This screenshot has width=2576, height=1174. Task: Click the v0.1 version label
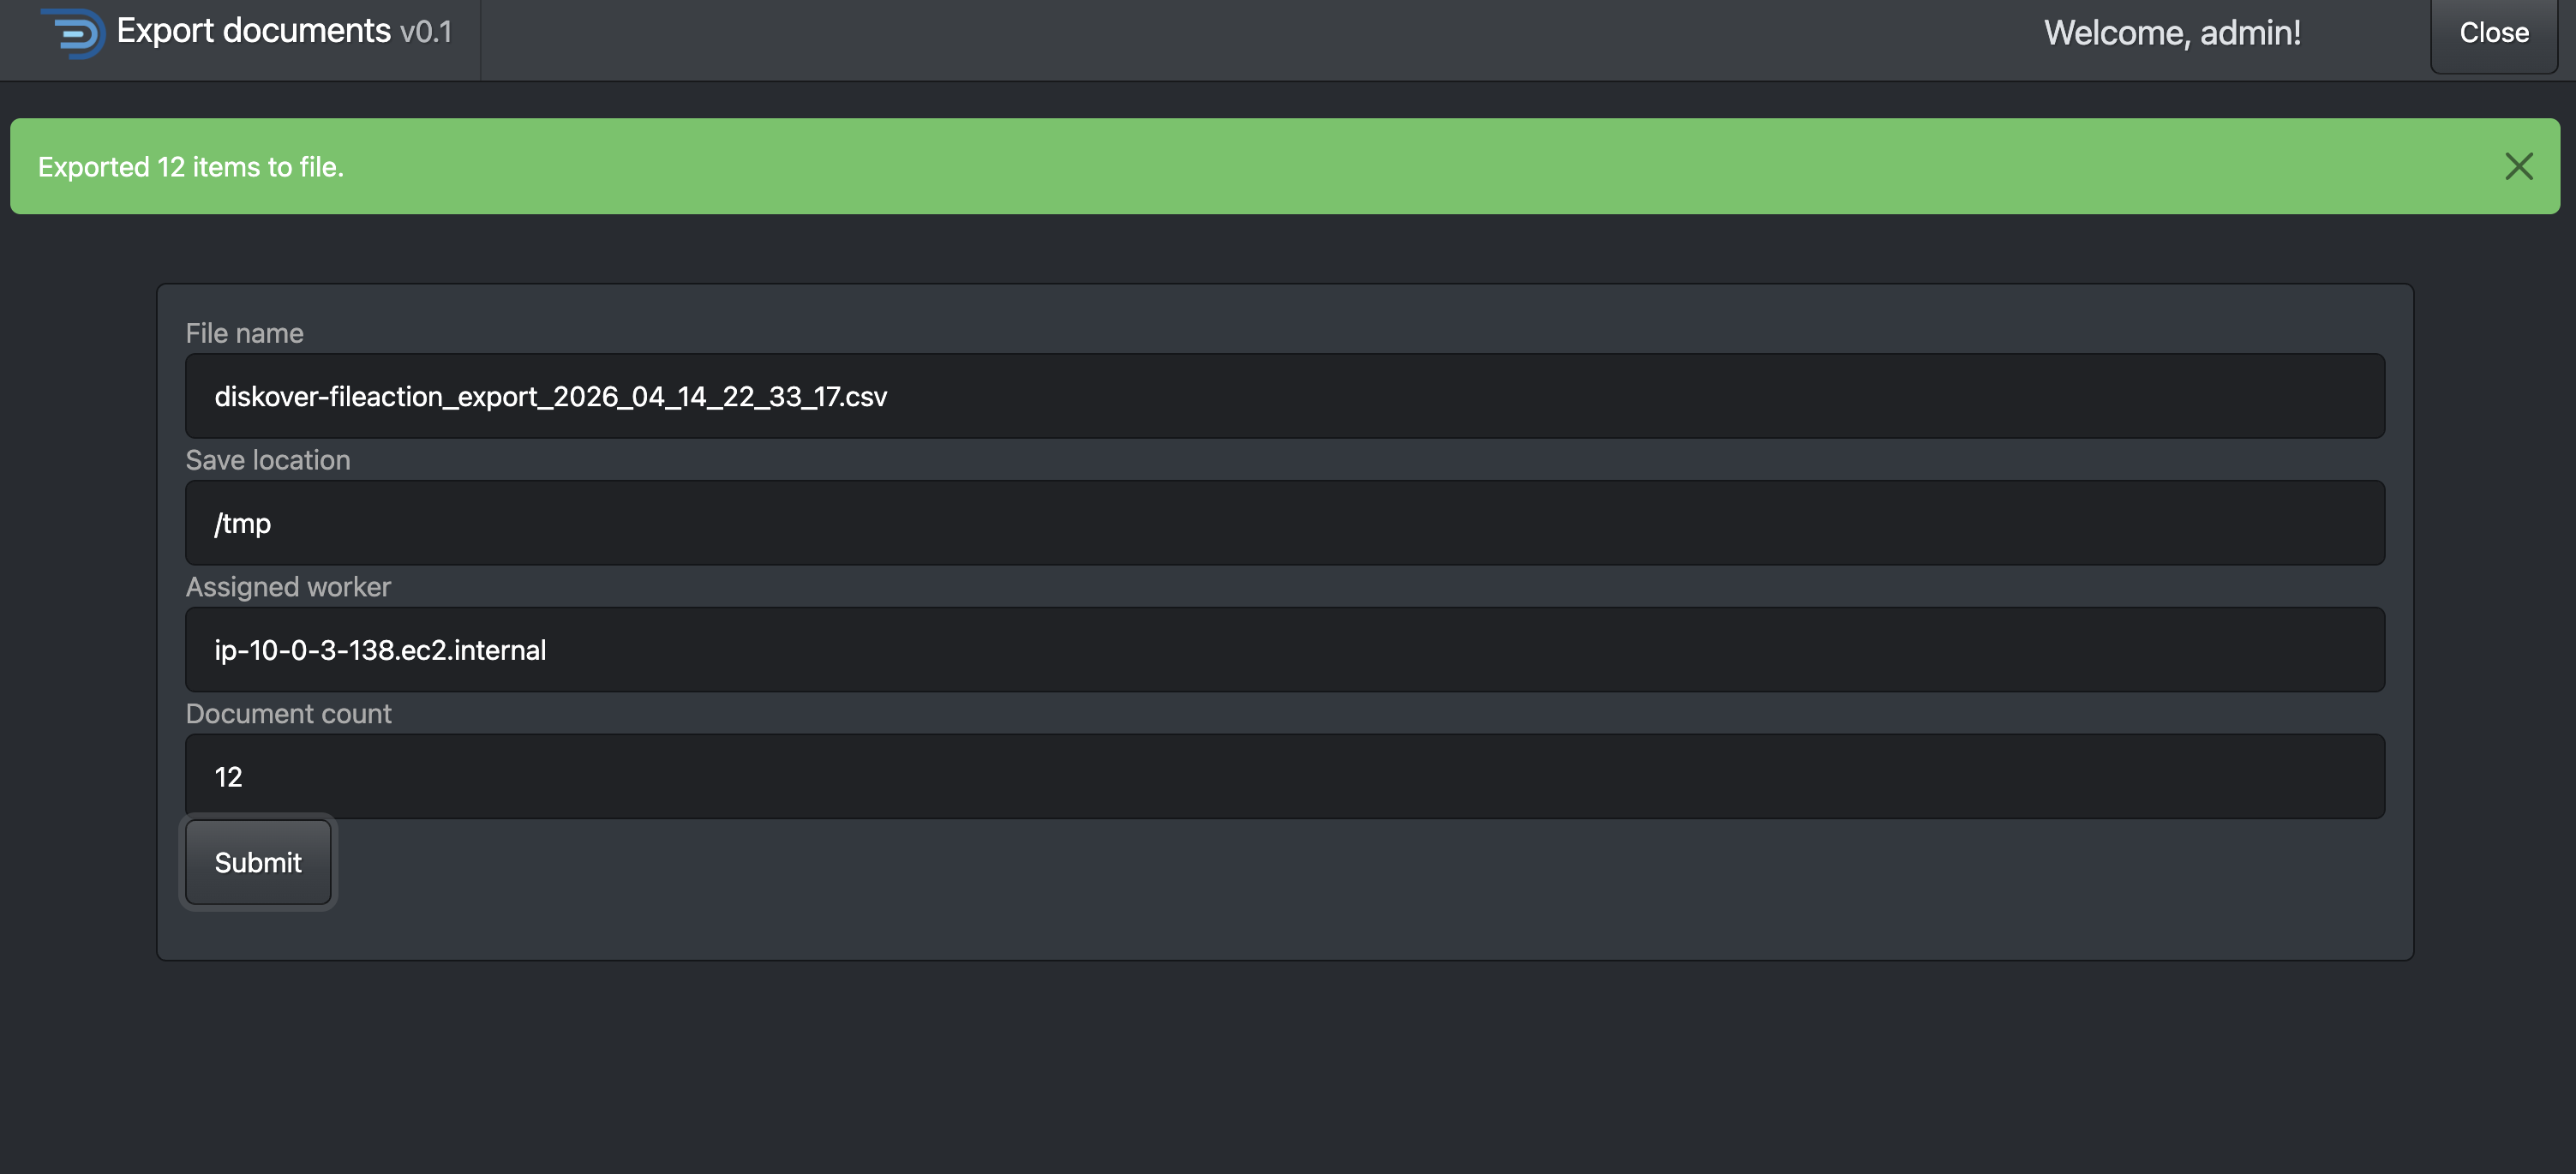tap(426, 32)
